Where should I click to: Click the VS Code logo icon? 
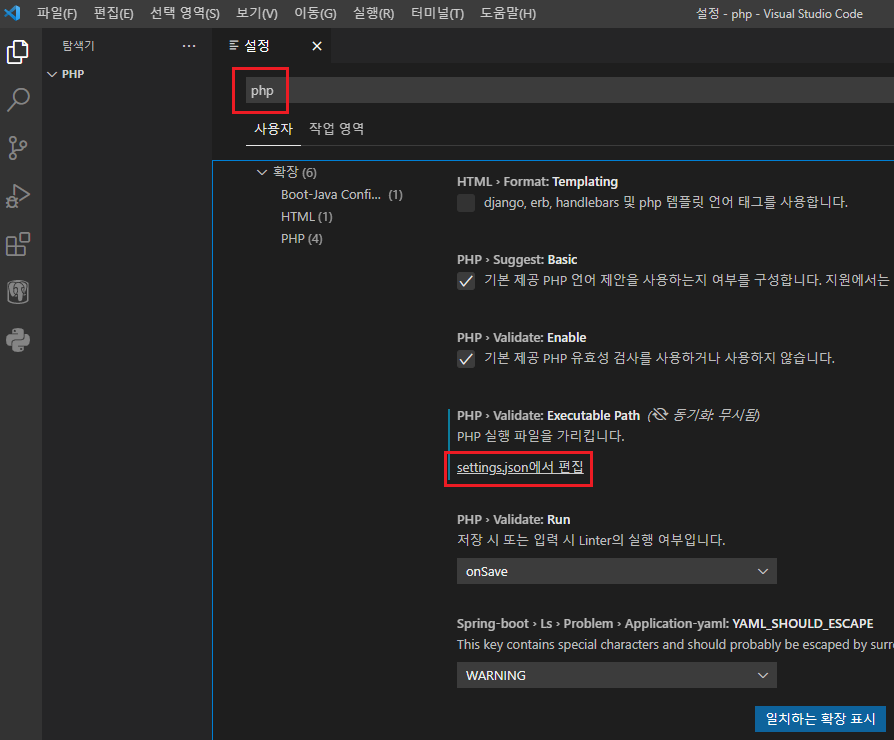click(x=13, y=13)
